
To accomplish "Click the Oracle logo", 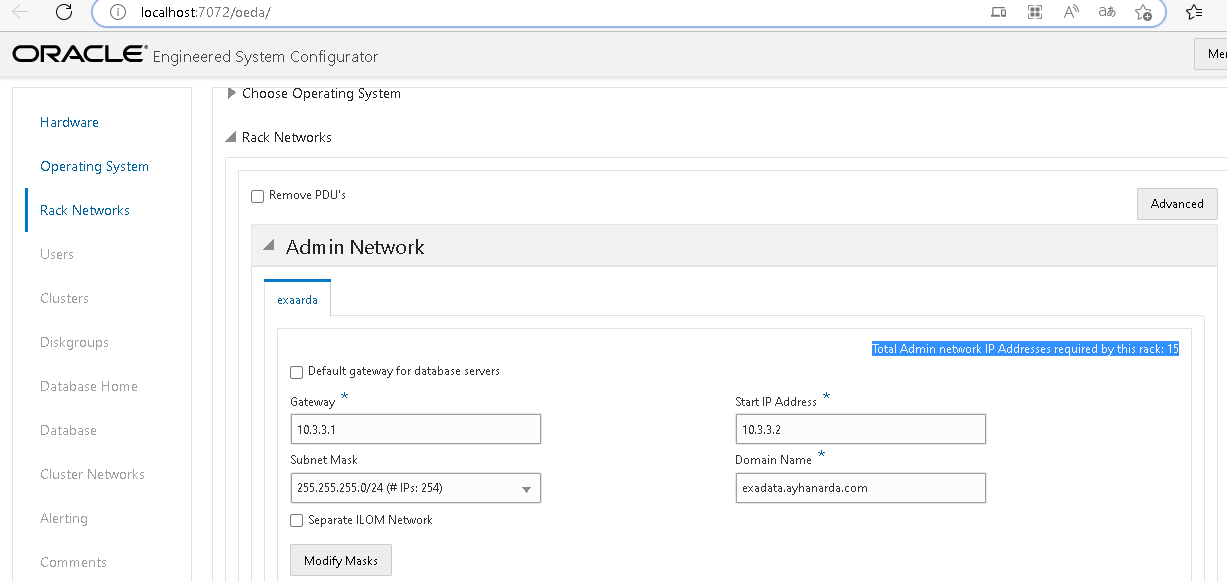I will pos(79,54).
